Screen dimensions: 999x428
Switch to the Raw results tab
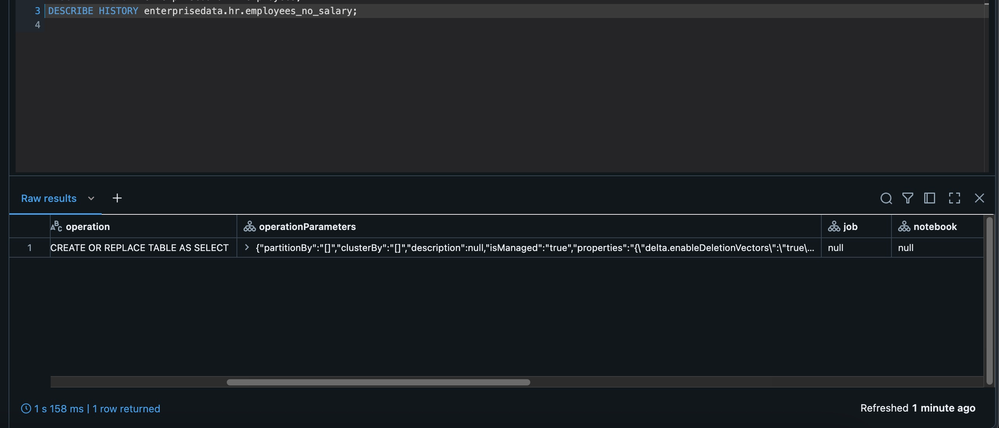click(x=49, y=199)
